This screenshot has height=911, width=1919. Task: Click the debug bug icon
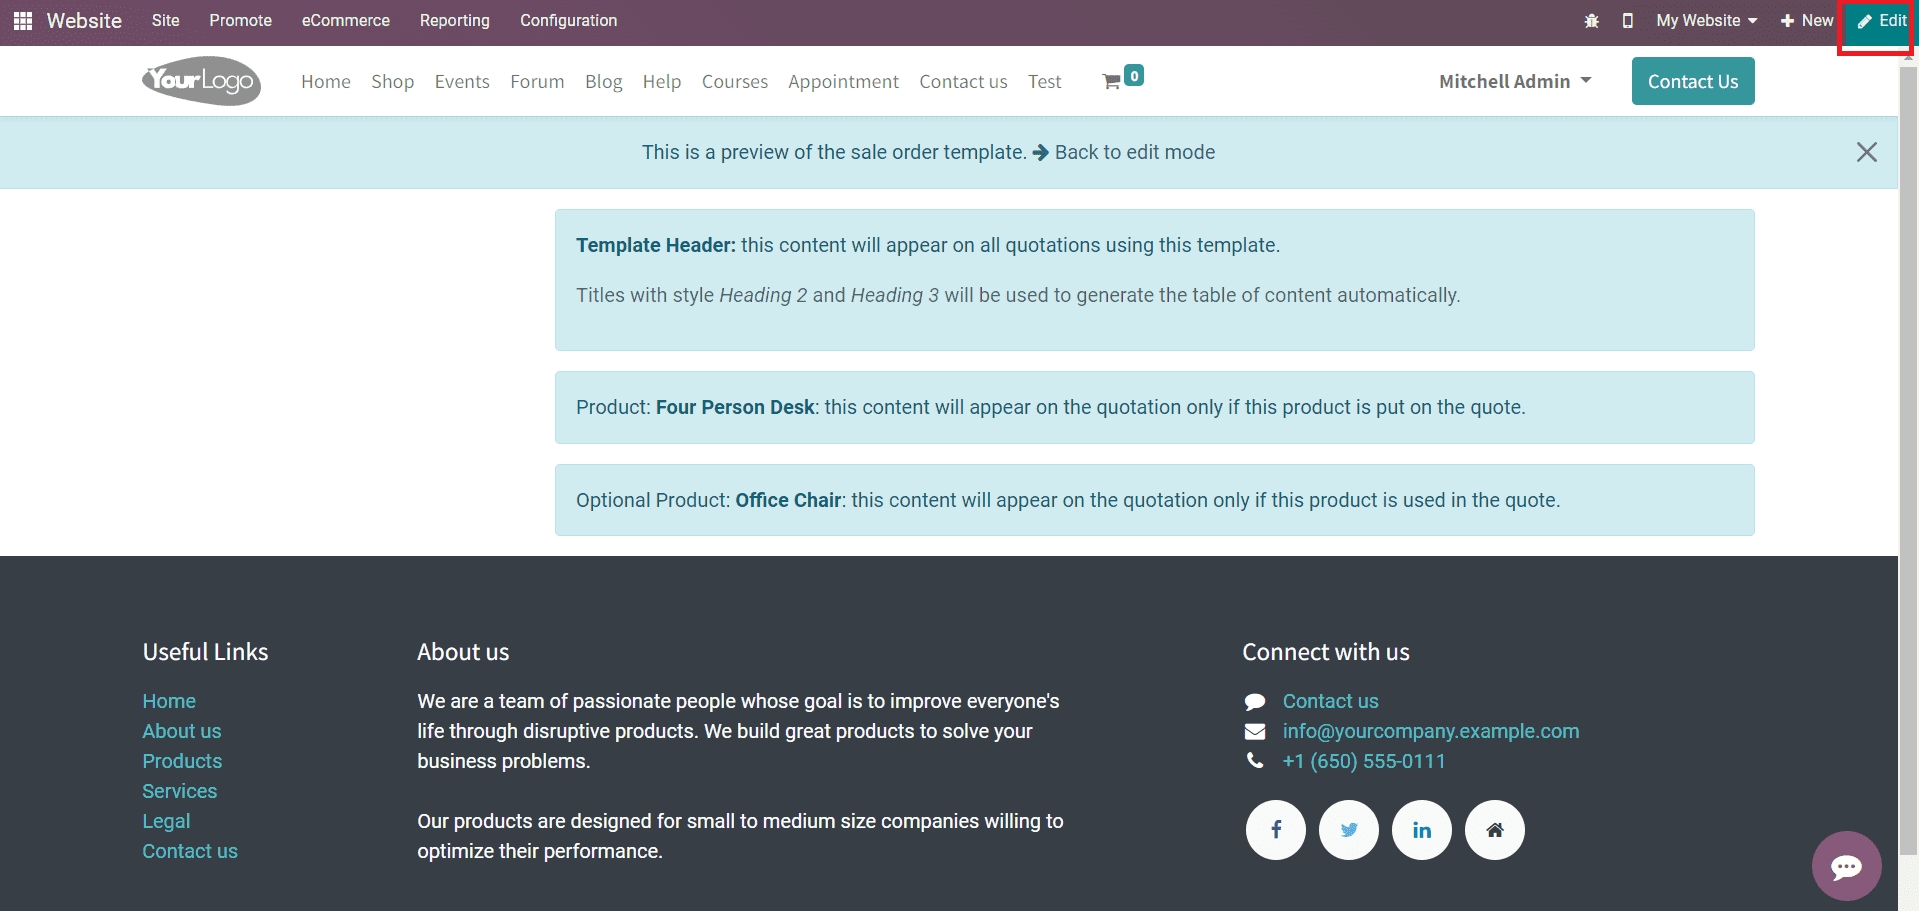coord(1591,21)
